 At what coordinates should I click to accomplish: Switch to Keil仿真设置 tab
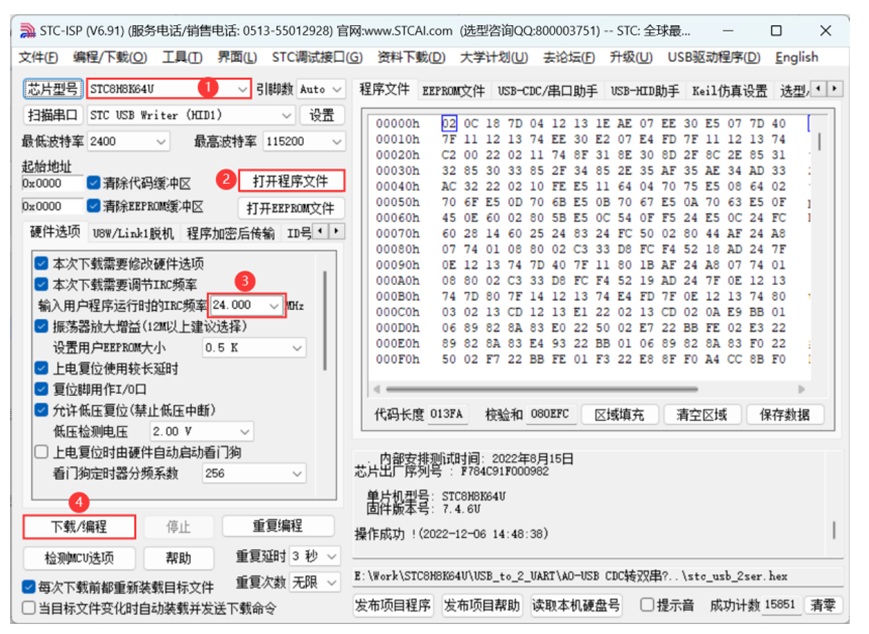(729, 91)
